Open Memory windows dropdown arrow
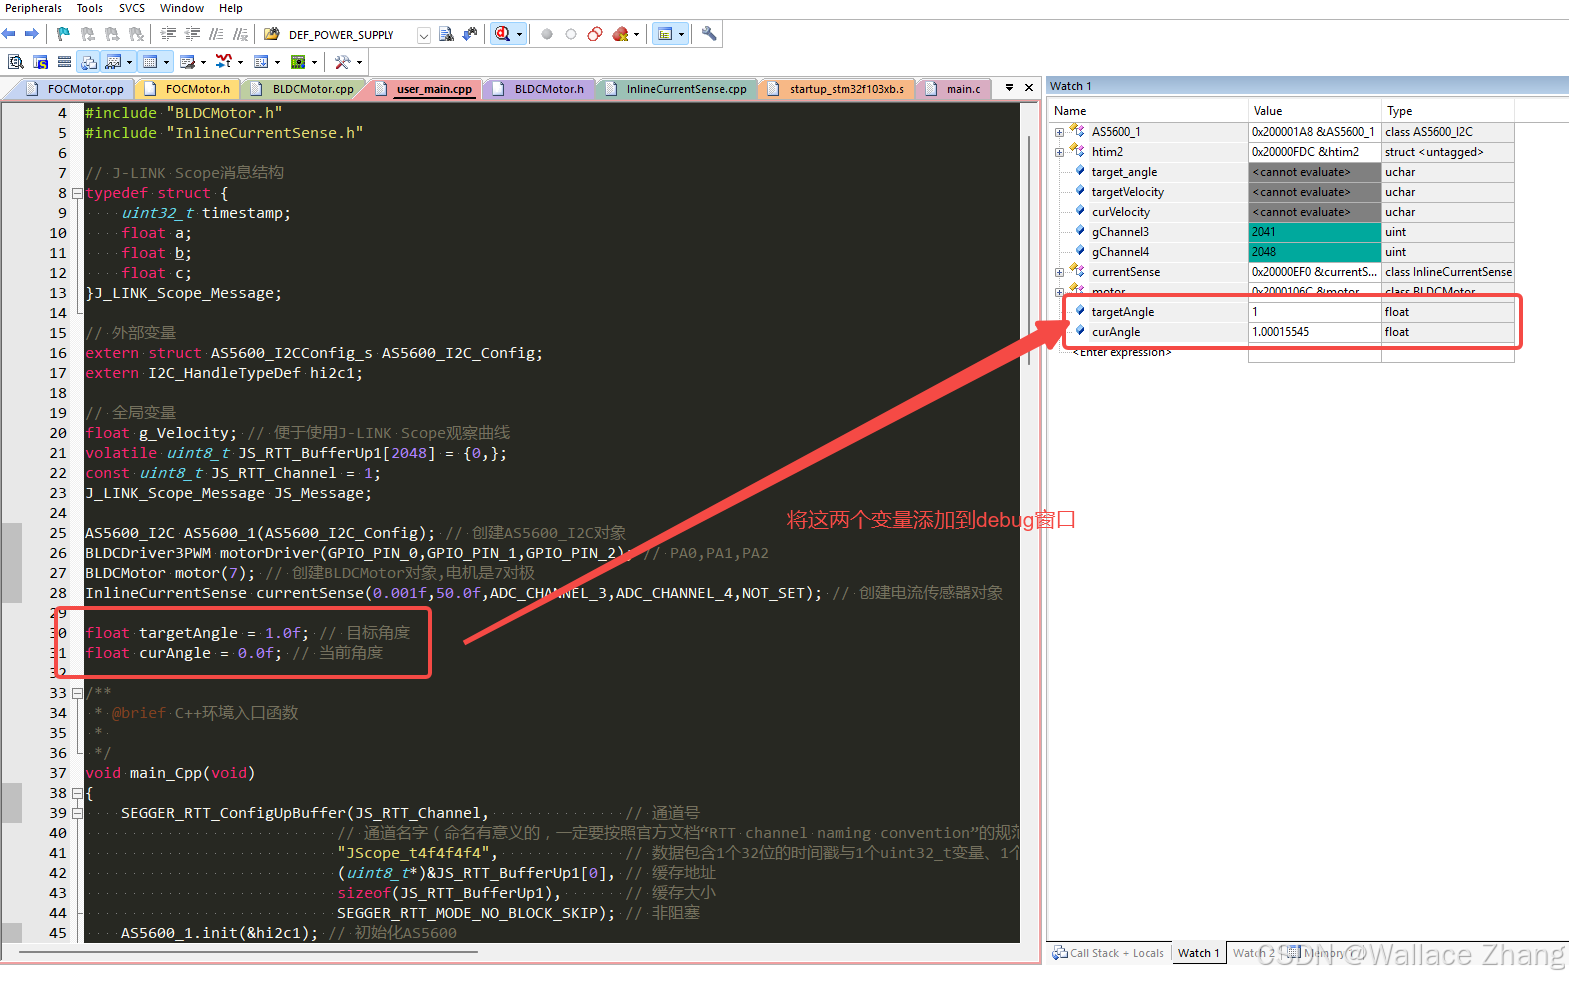 (x=166, y=62)
